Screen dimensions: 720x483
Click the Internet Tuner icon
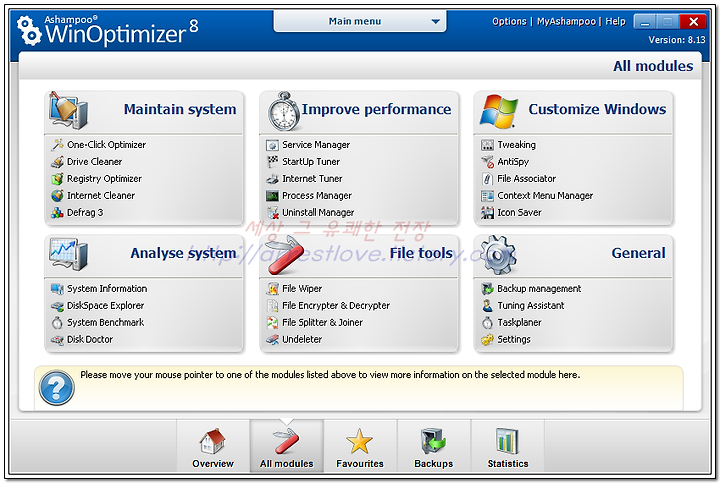272,179
